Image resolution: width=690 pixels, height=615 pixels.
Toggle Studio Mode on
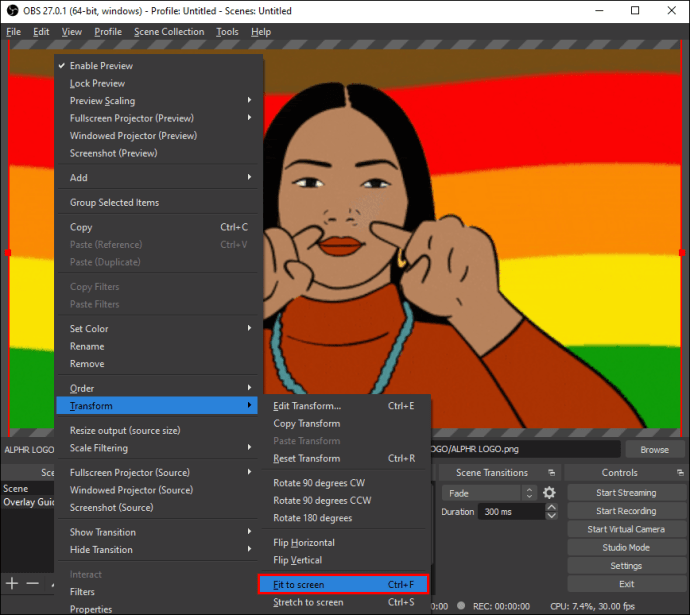626,548
